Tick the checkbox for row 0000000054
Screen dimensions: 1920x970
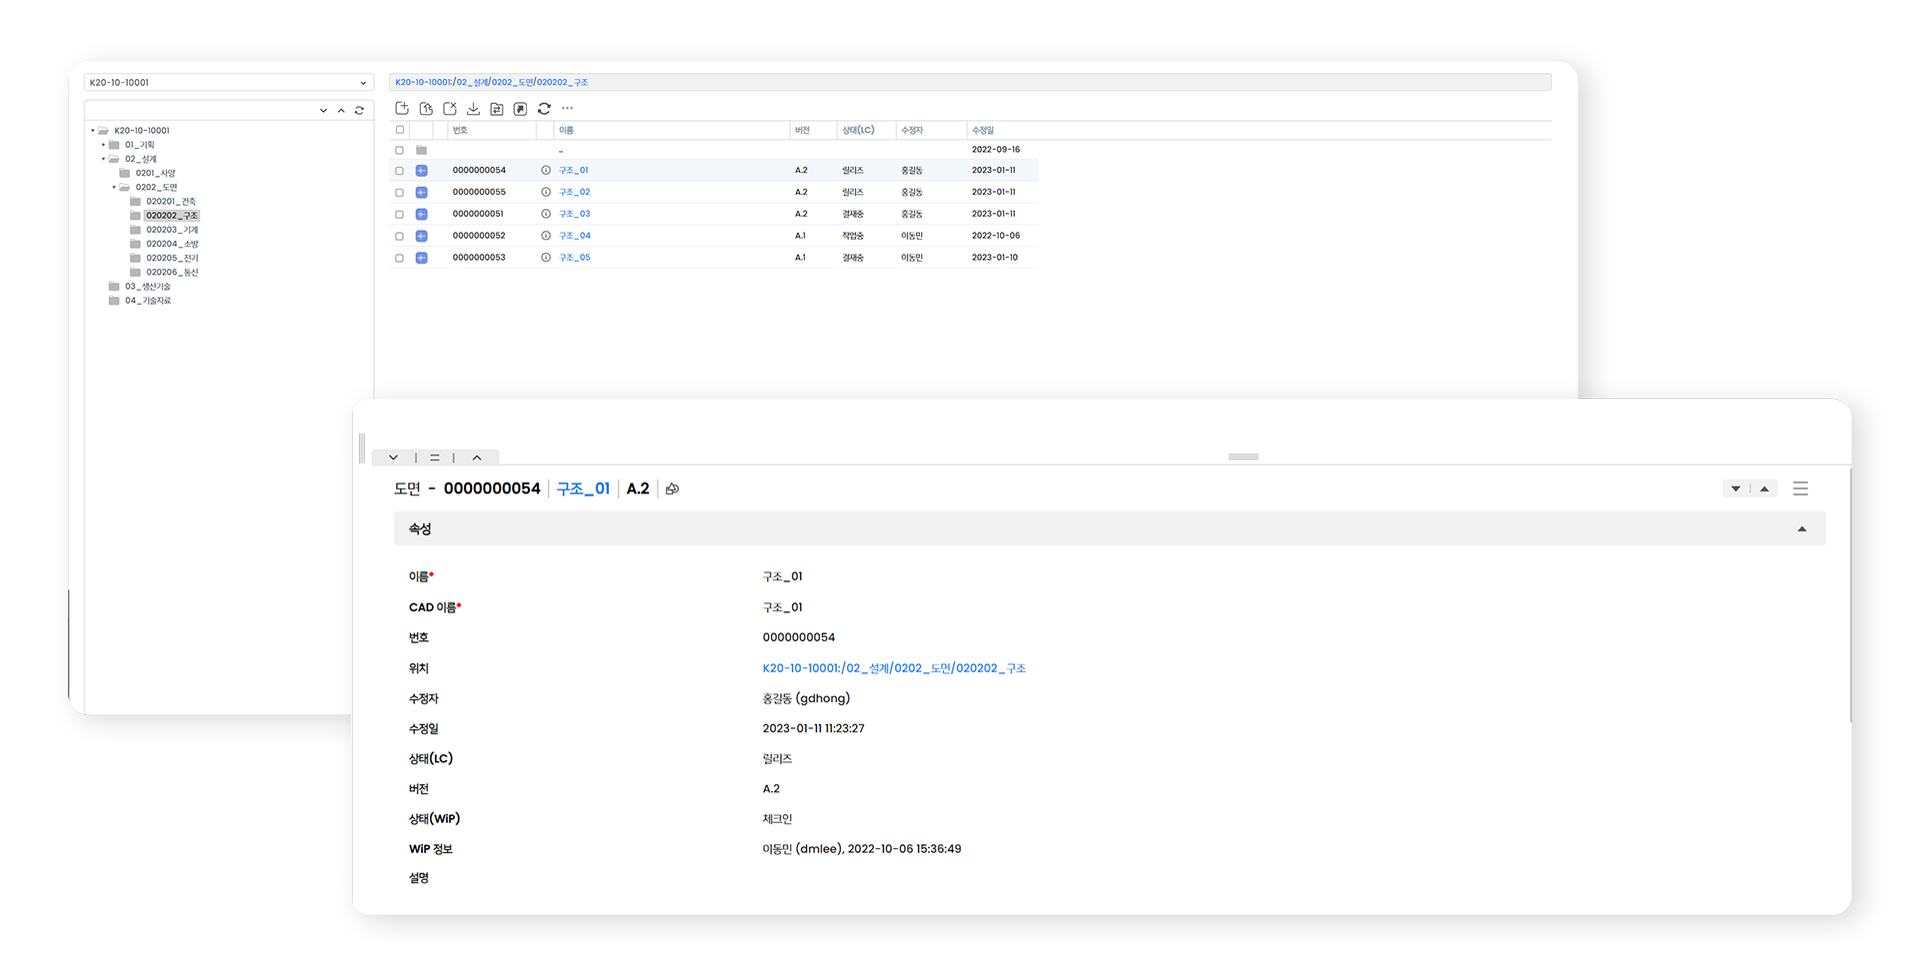(x=400, y=171)
